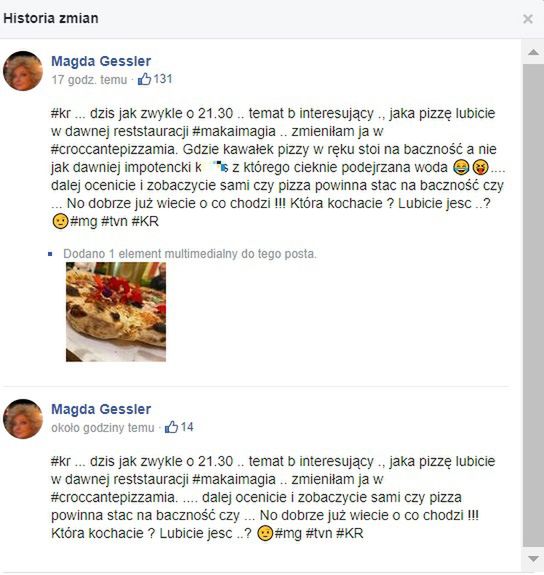Click the vertical scrollbar thumb

tap(533, 306)
